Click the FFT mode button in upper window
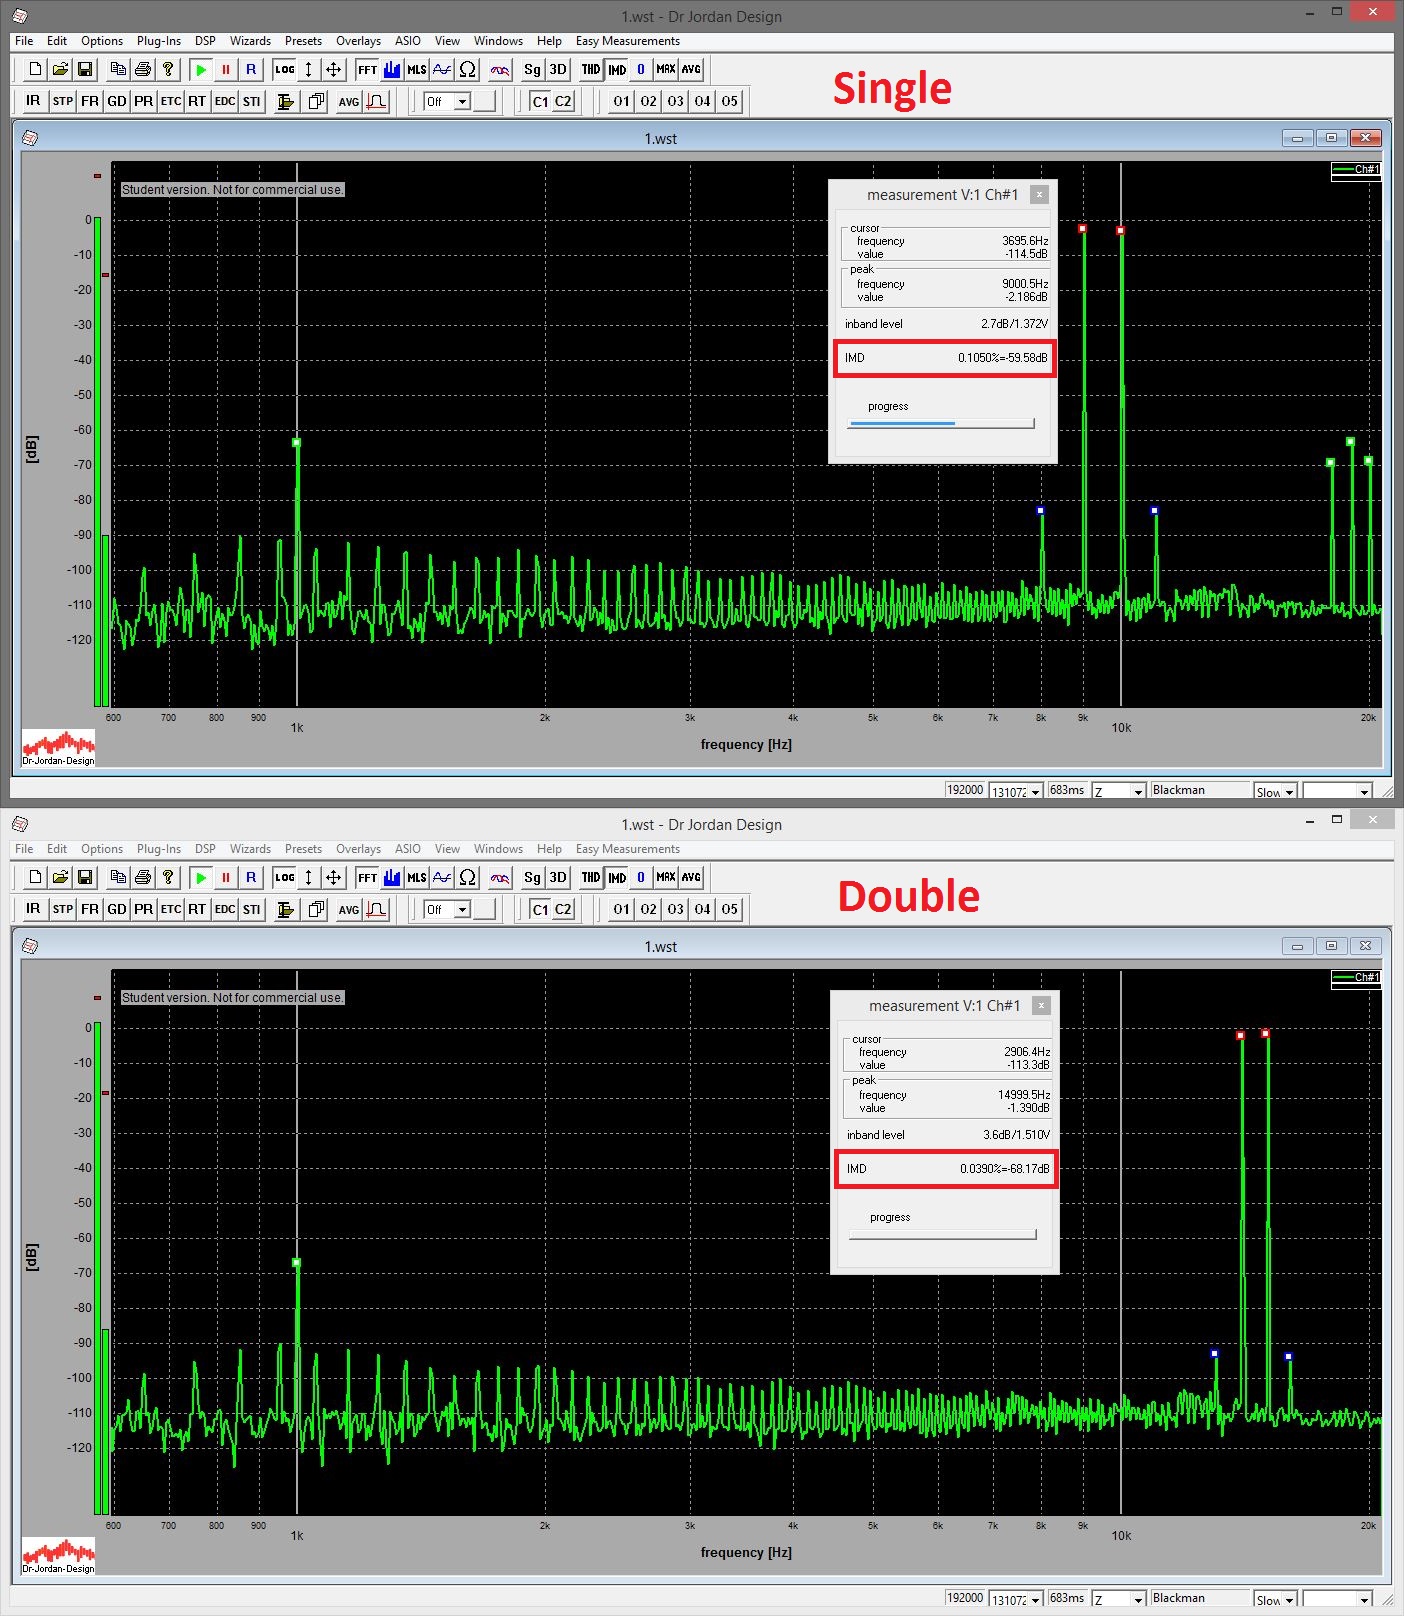 point(367,70)
